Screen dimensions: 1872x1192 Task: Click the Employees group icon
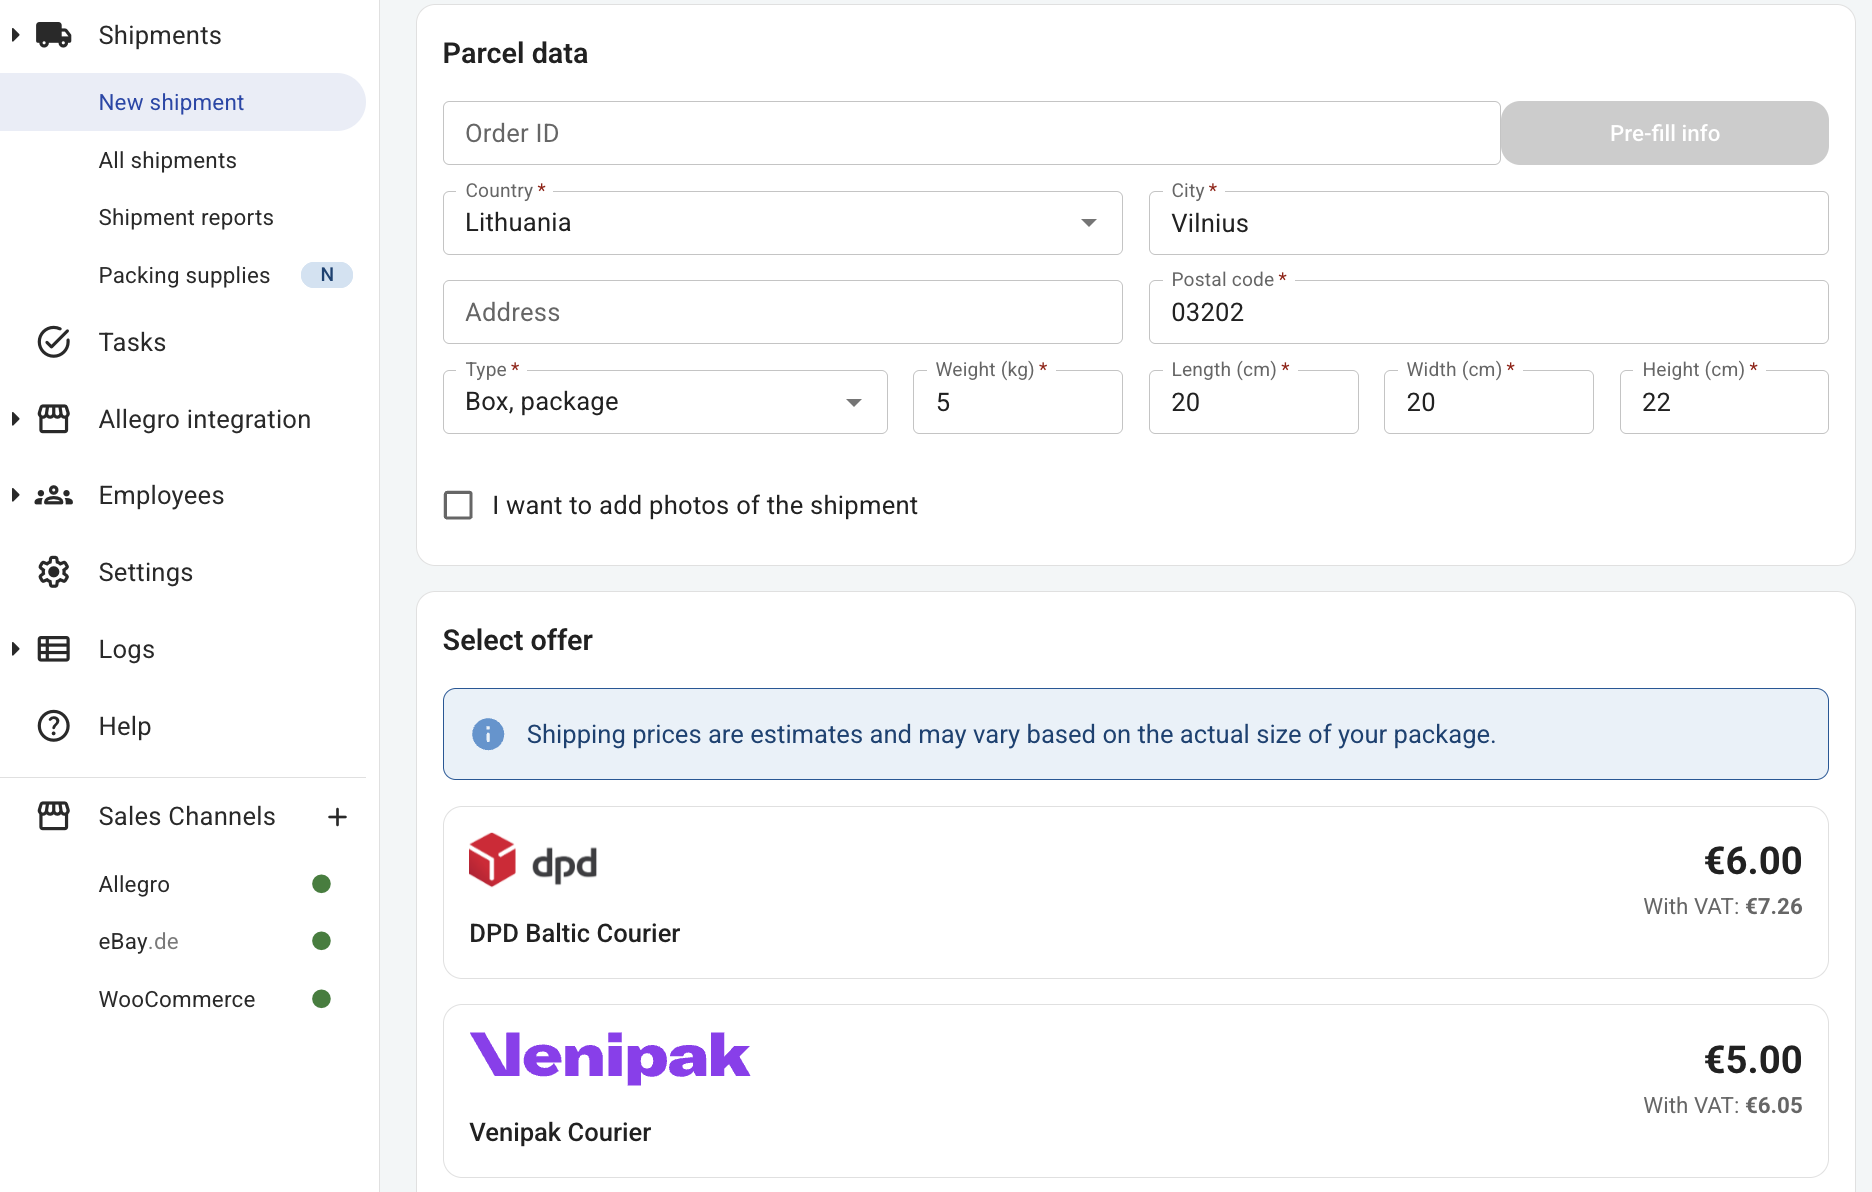pyautogui.click(x=54, y=496)
